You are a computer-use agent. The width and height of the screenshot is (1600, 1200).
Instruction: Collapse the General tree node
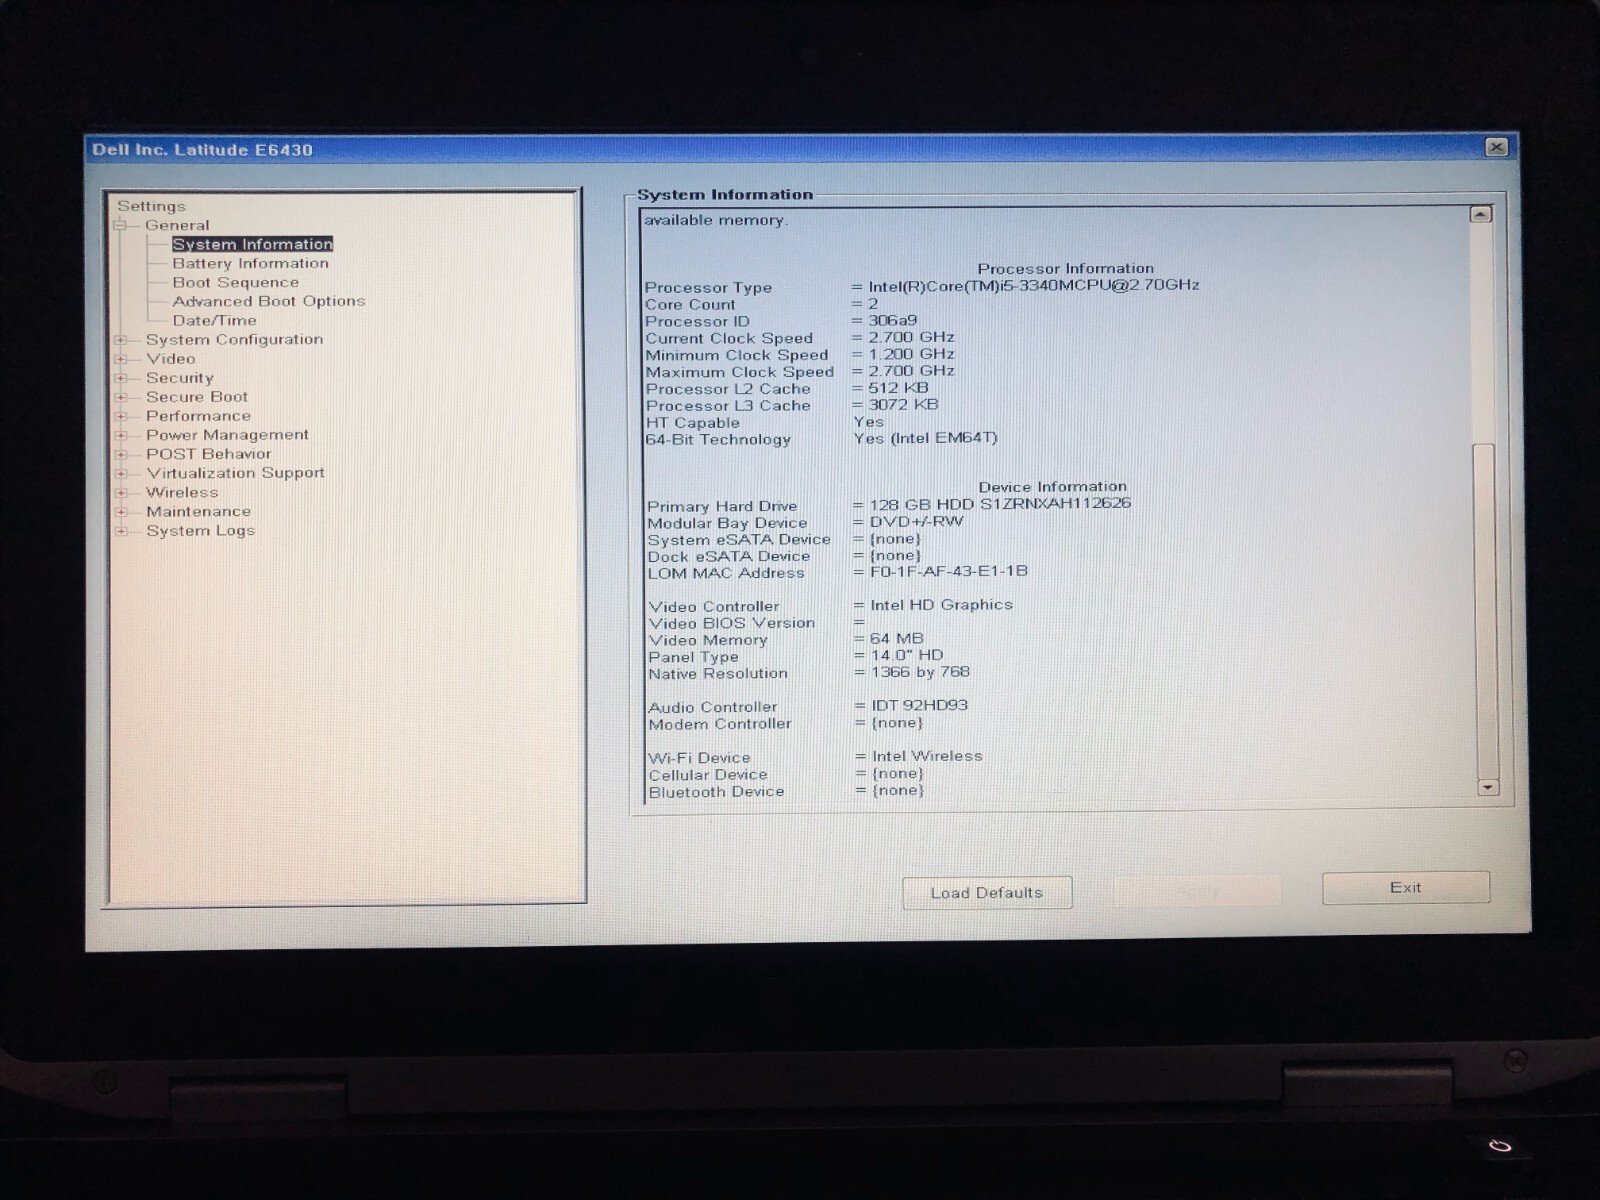click(121, 225)
